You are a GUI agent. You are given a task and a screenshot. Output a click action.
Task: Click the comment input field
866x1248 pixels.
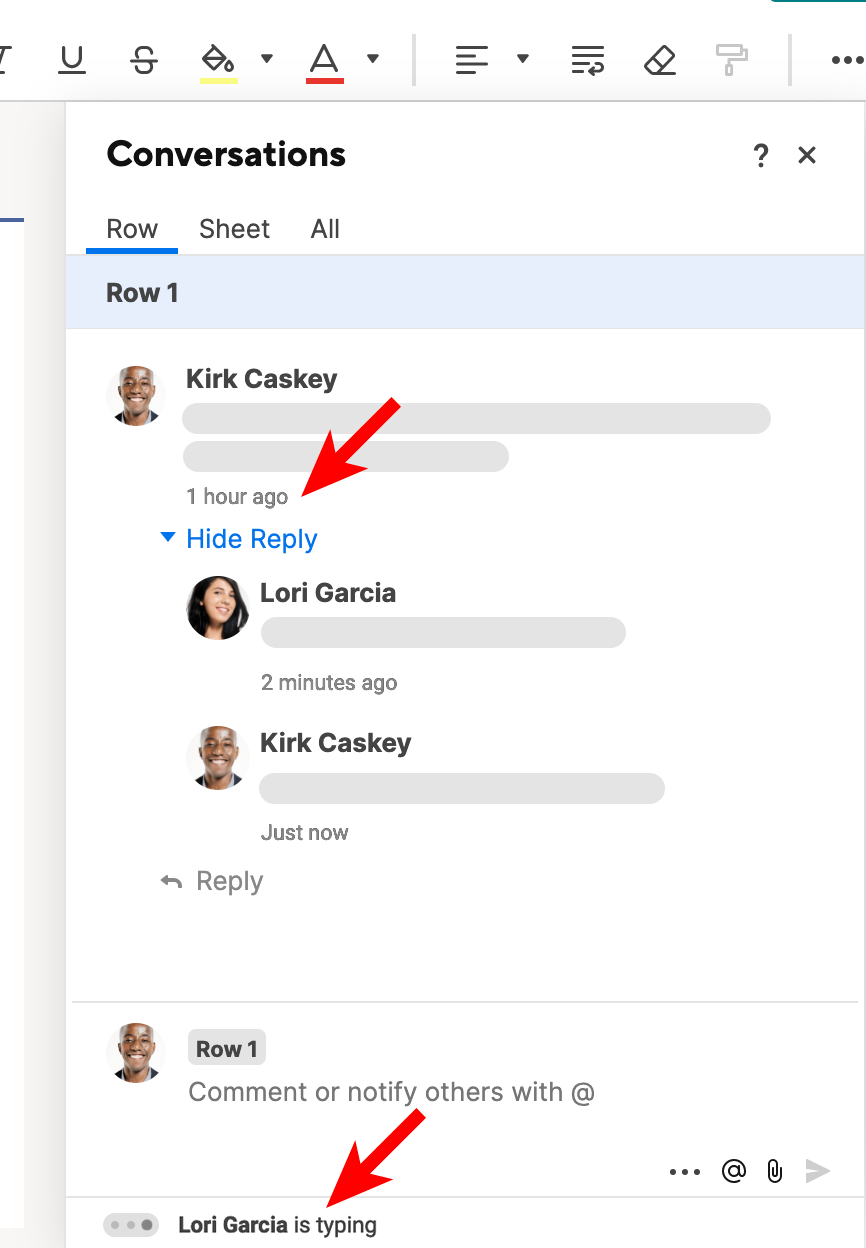391,1091
